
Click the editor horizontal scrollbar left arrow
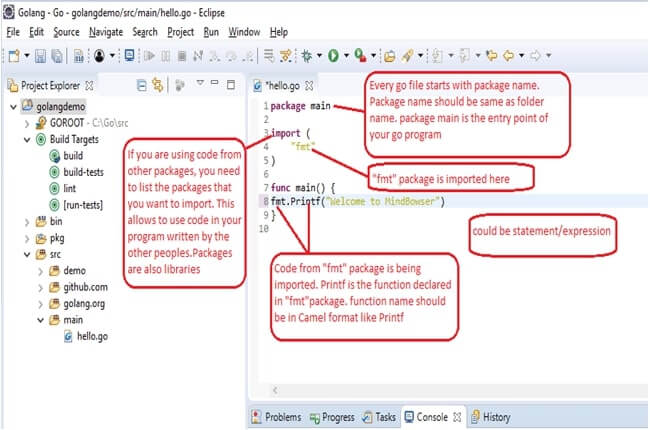pyautogui.click(x=272, y=389)
